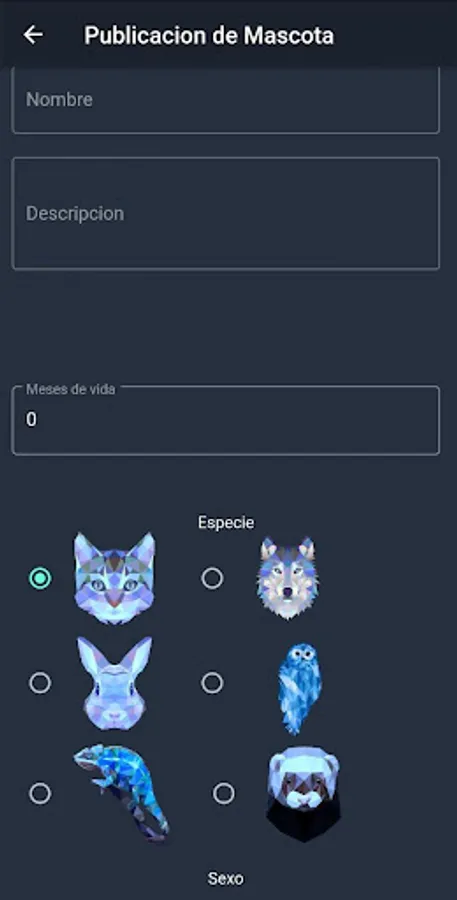Pick the owl species radio button
The image size is (457, 900).
tap(212, 683)
